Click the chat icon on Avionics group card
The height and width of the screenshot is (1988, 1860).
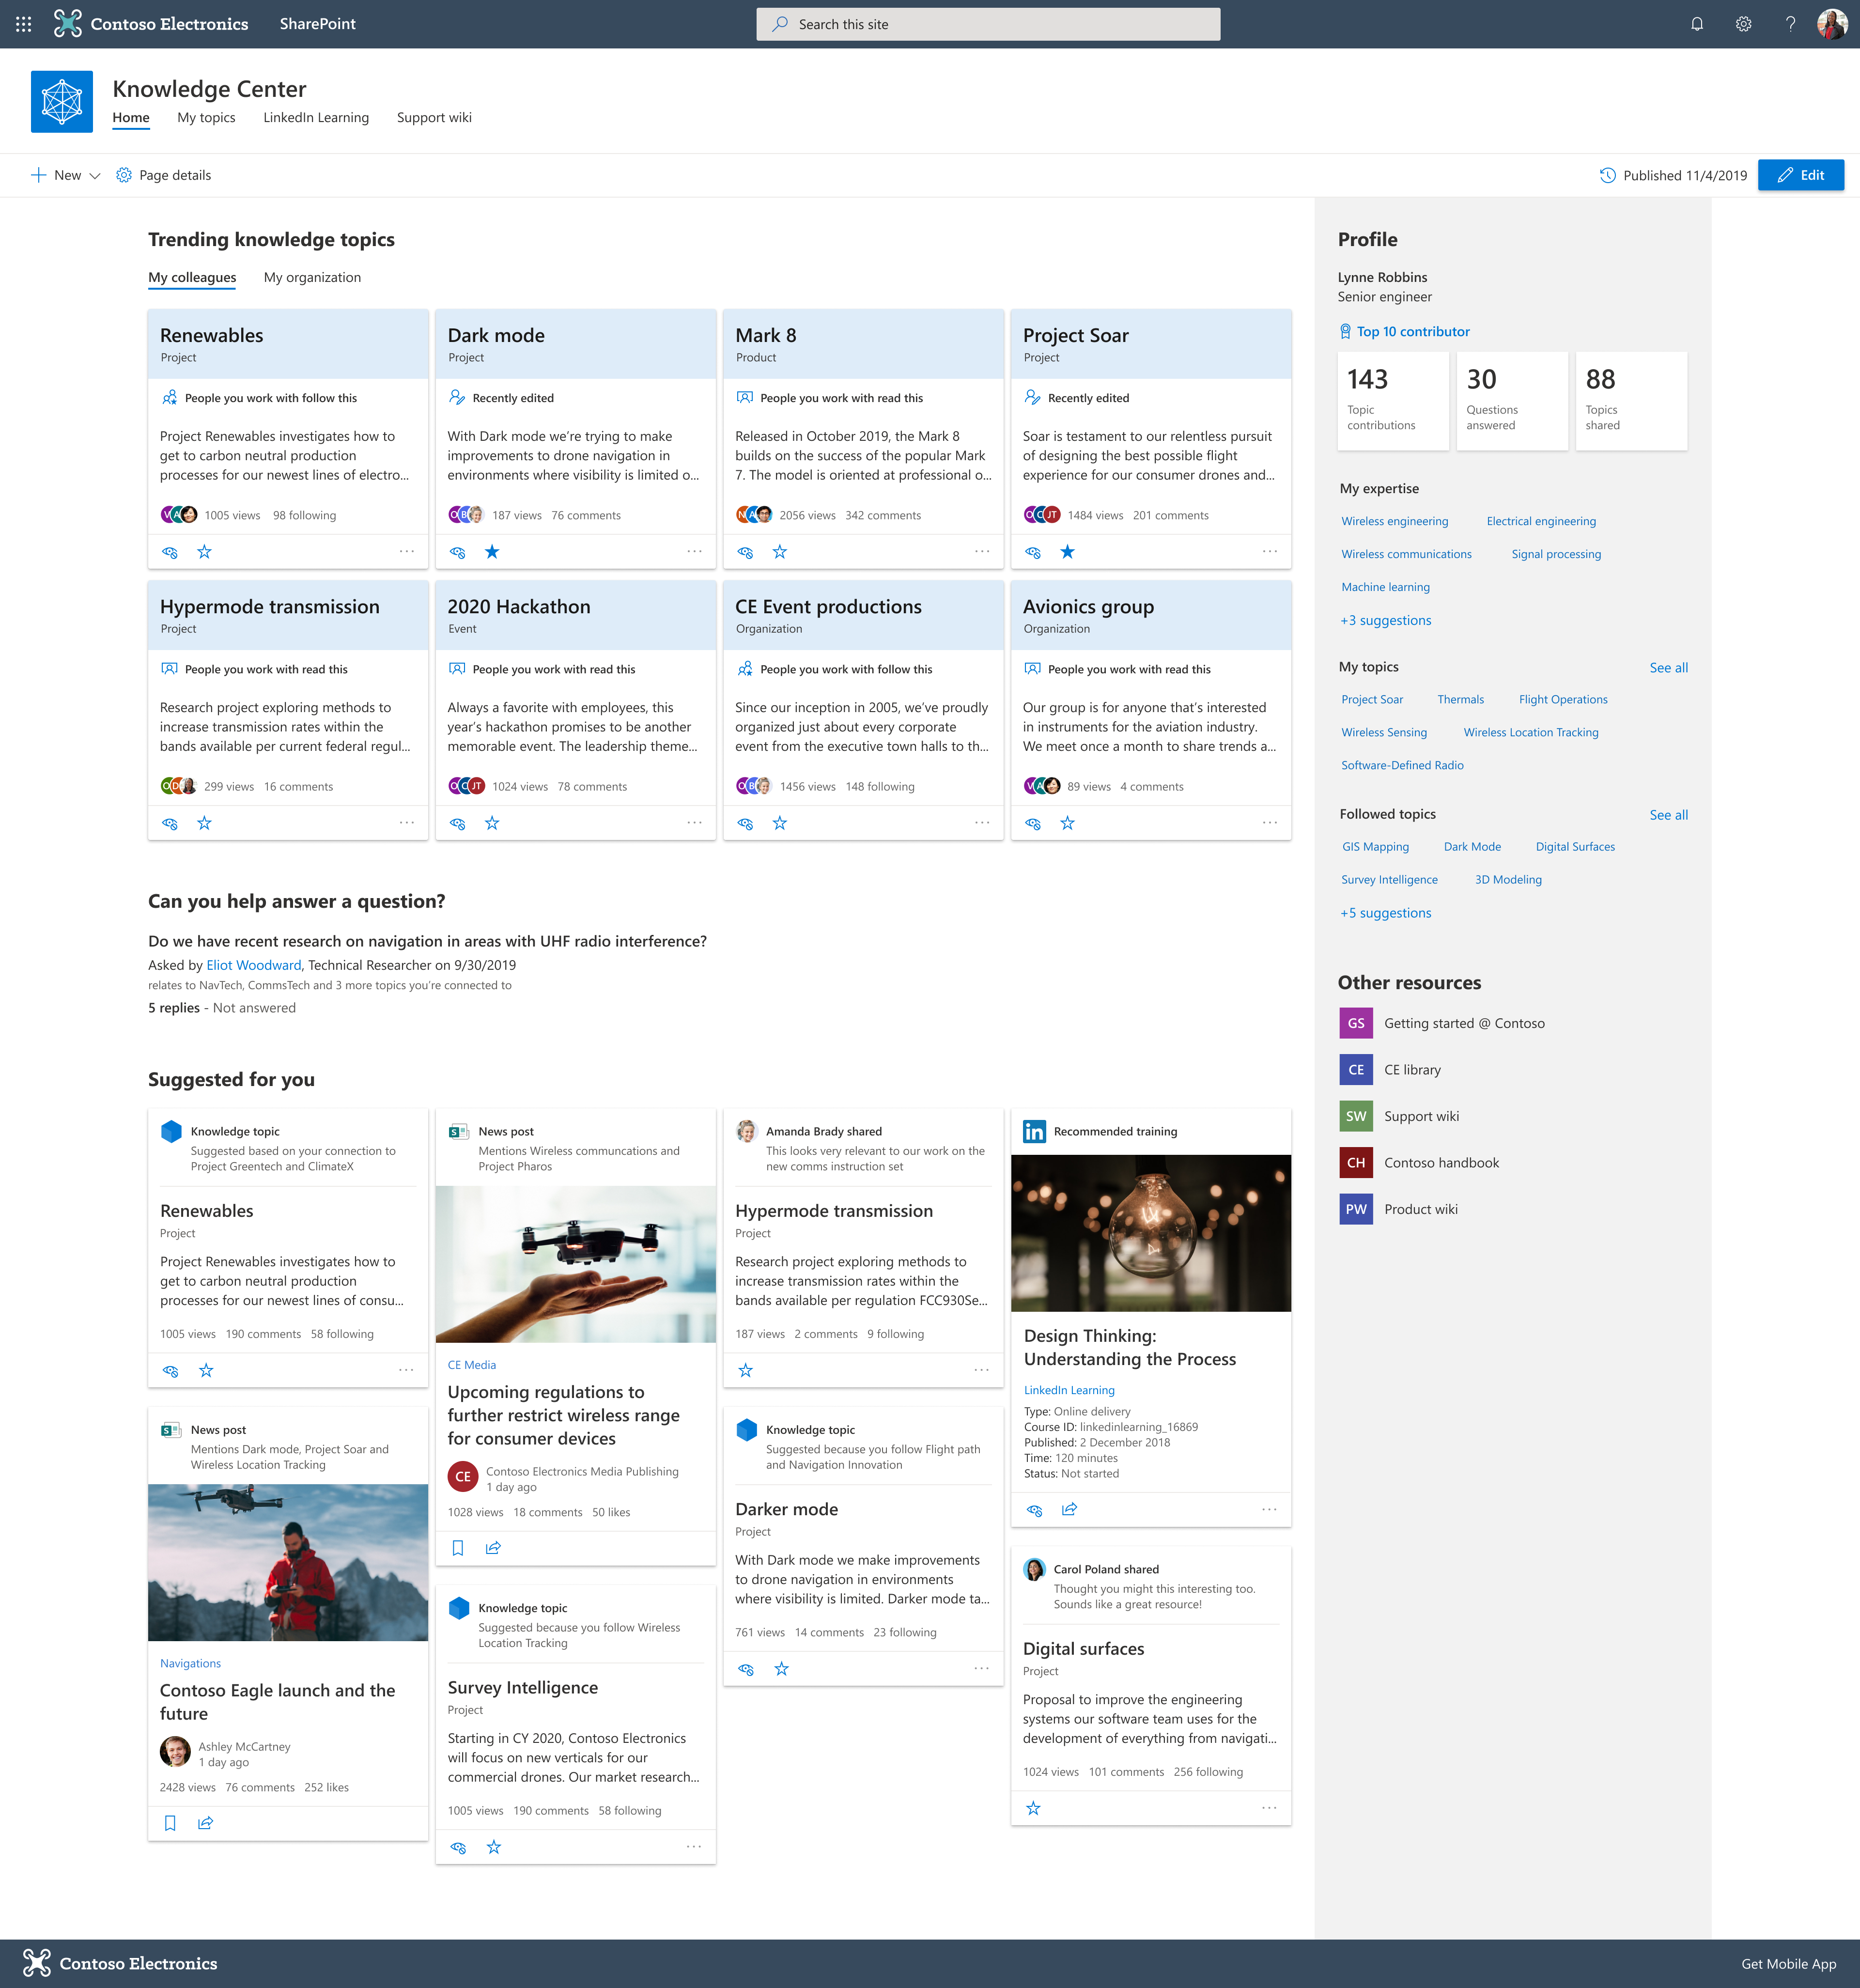pyautogui.click(x=1033, y=823)
